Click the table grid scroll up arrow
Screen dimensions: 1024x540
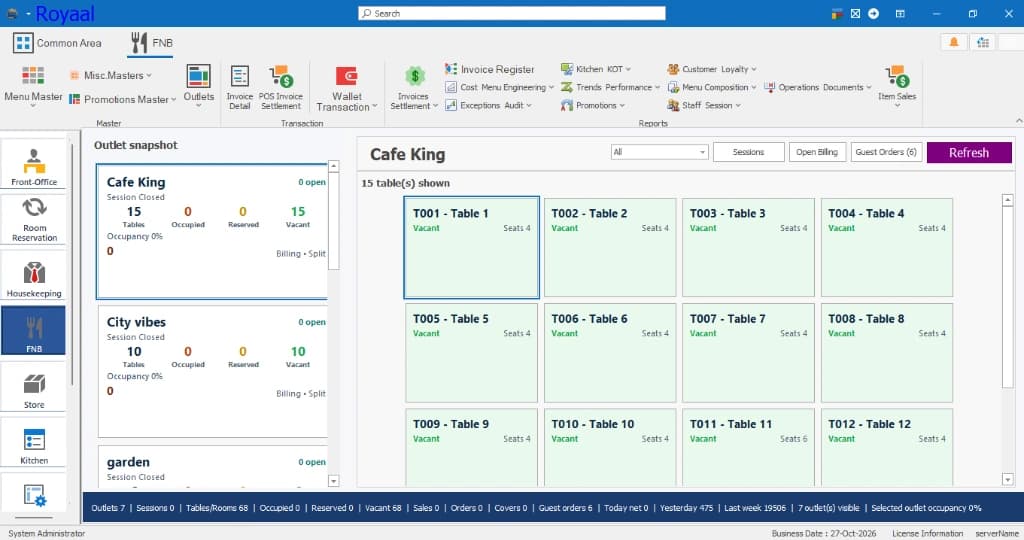(1008, 200)
